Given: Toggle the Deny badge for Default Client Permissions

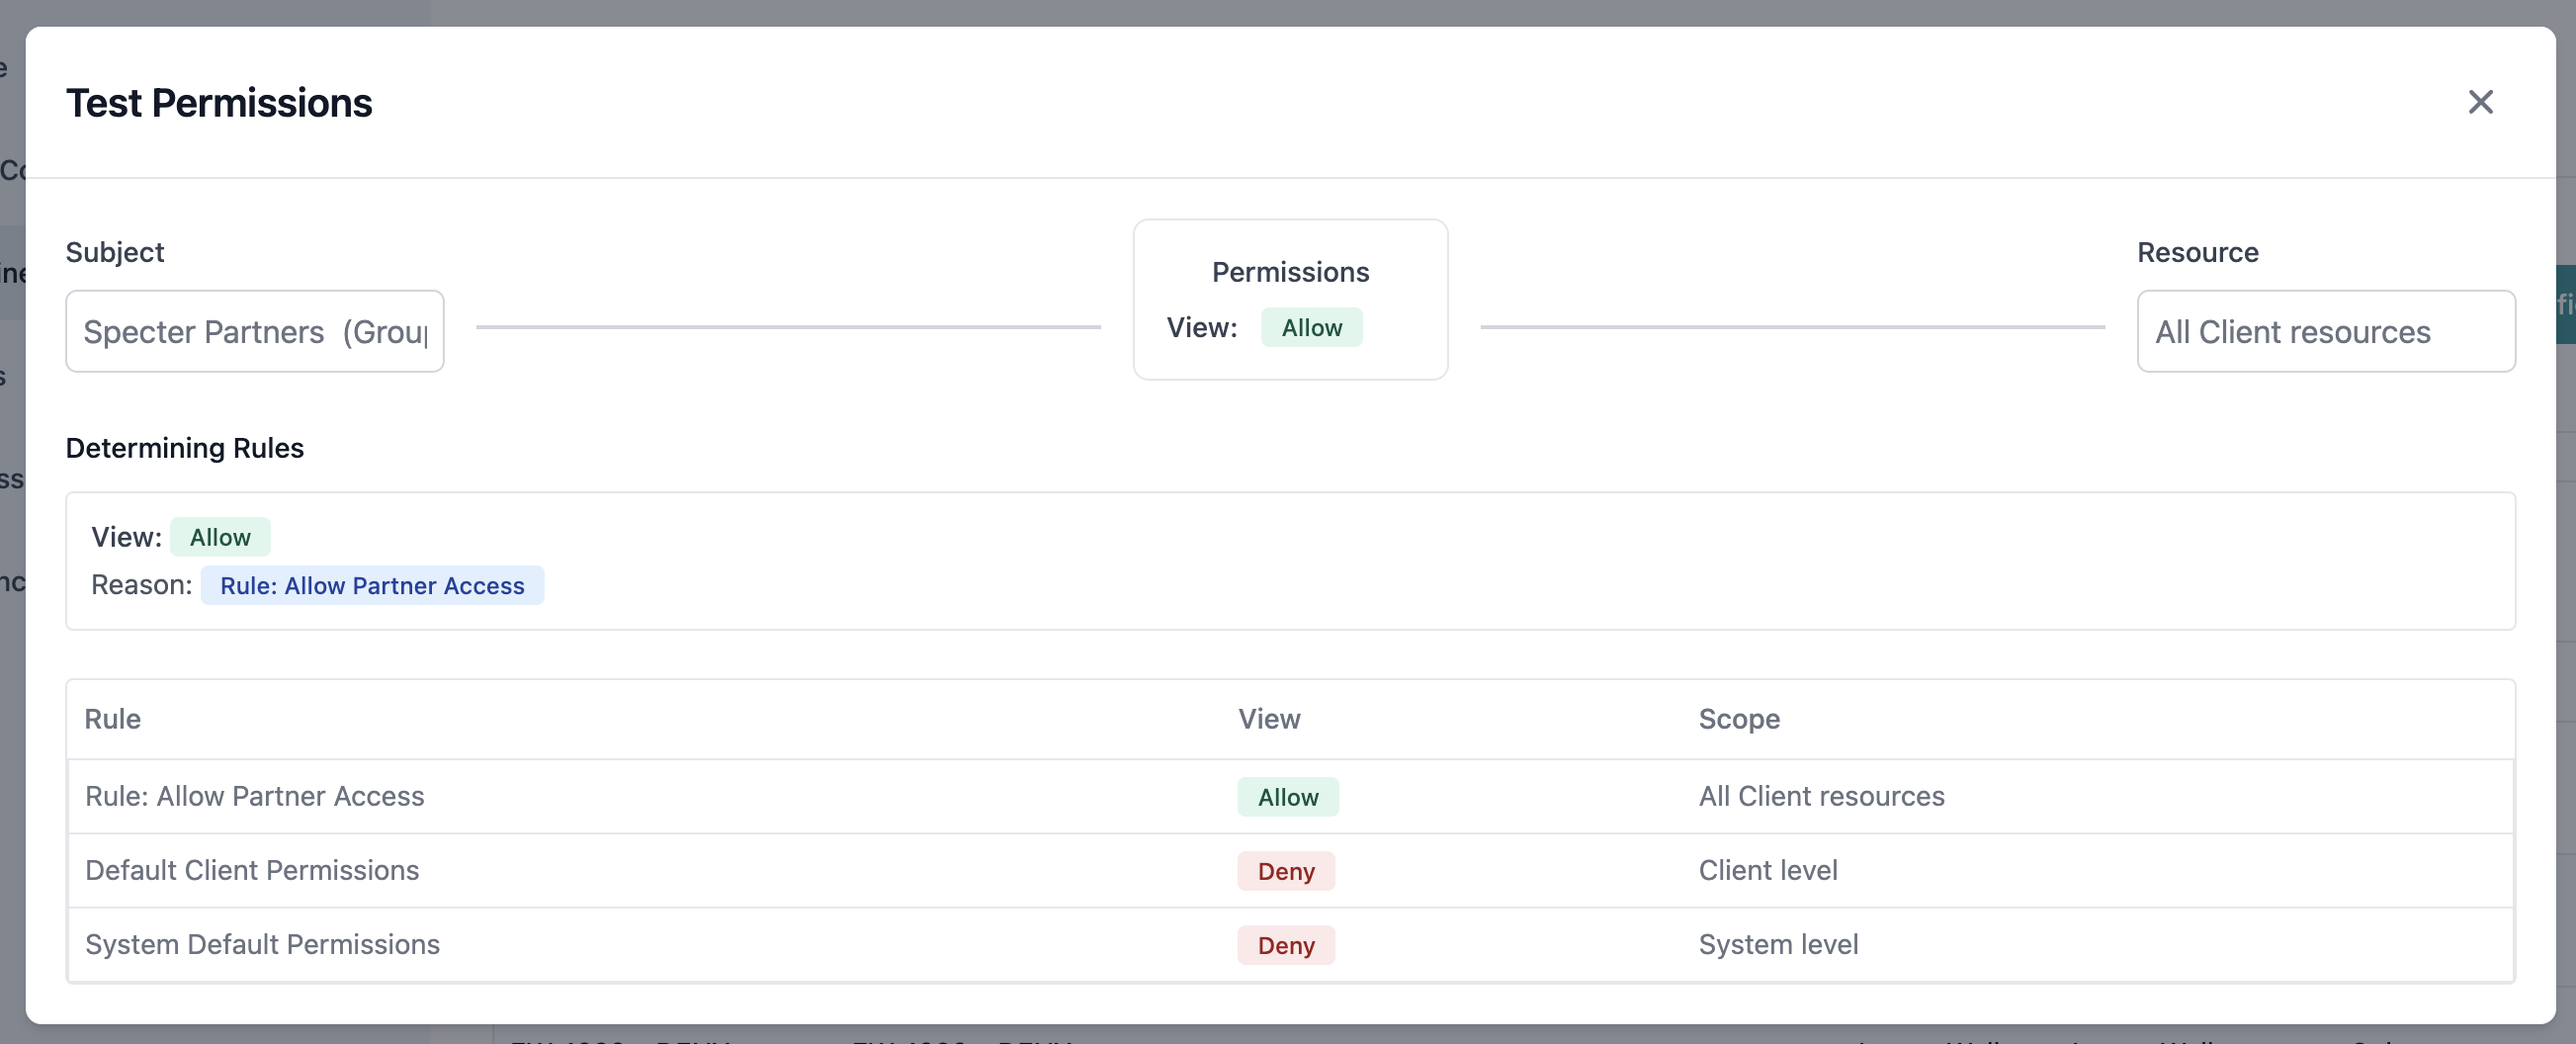Looking at the screenshot, I should tap(1286, 871).
